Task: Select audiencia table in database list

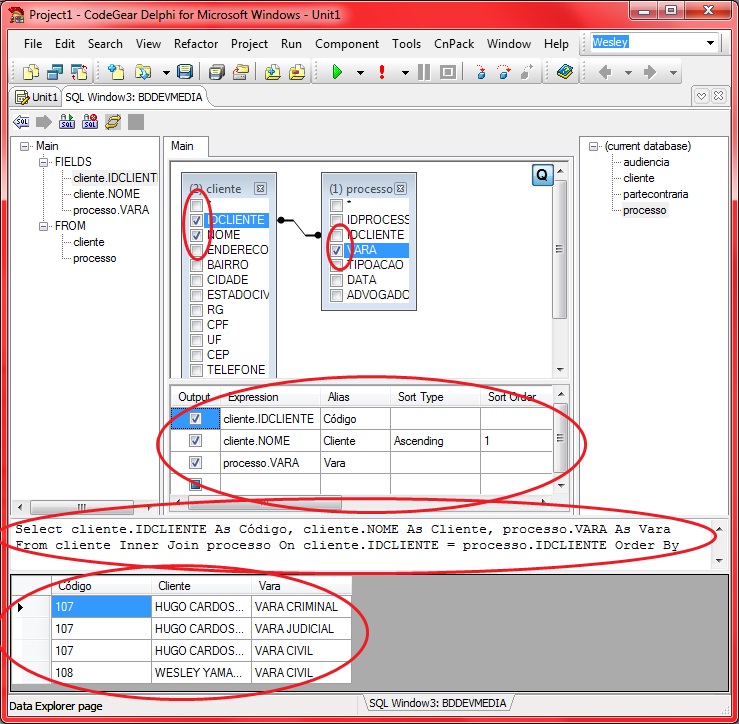Action: [x=646, y=162]
